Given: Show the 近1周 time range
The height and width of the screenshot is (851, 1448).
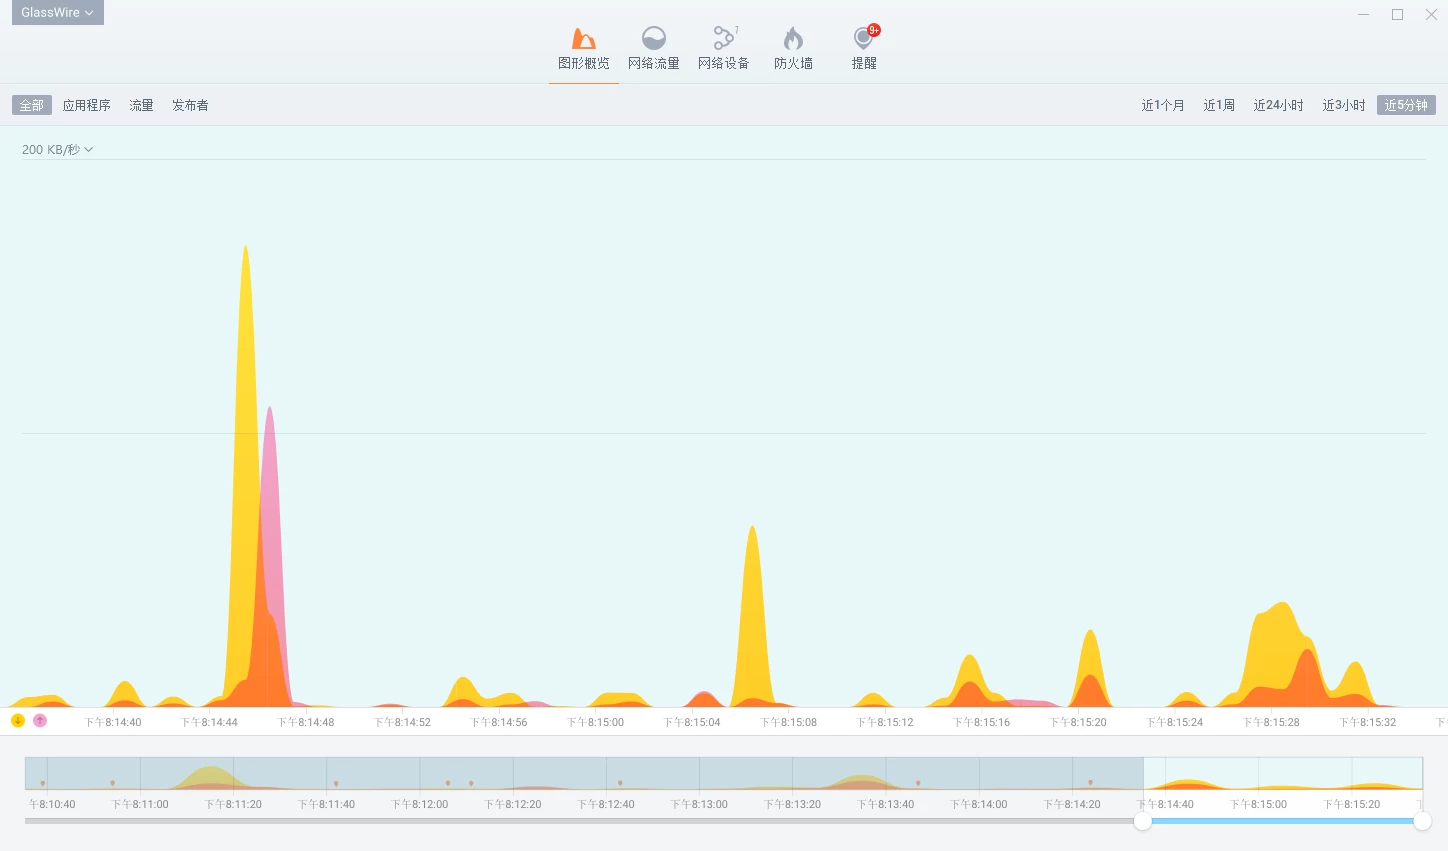Looking at the screenshot, I should pyautogui.click(x=1219, y=105).
